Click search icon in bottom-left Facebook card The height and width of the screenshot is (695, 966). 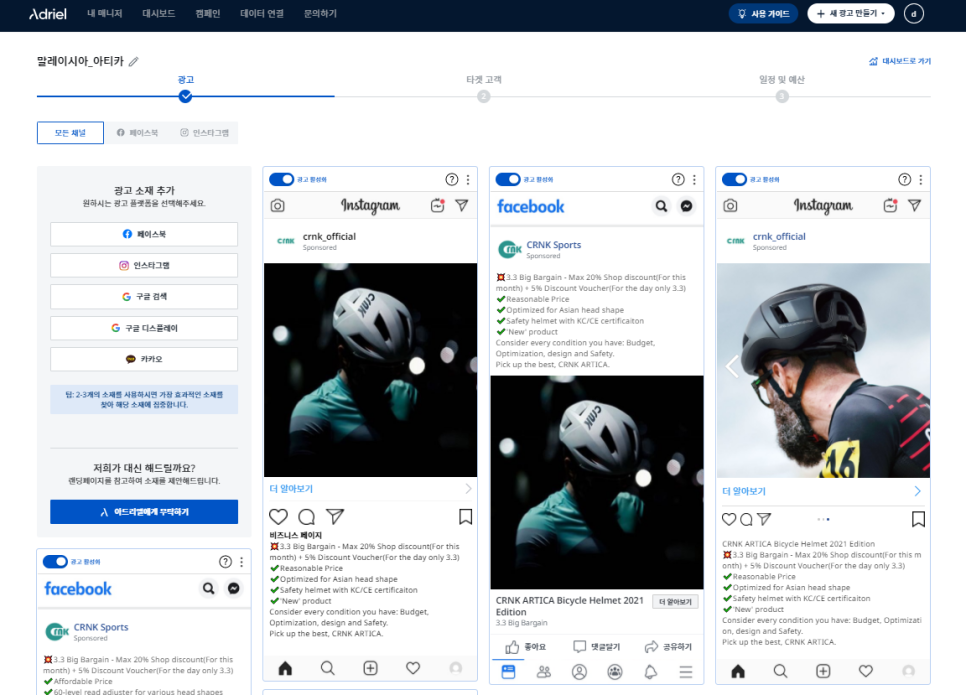coord(209,588)
